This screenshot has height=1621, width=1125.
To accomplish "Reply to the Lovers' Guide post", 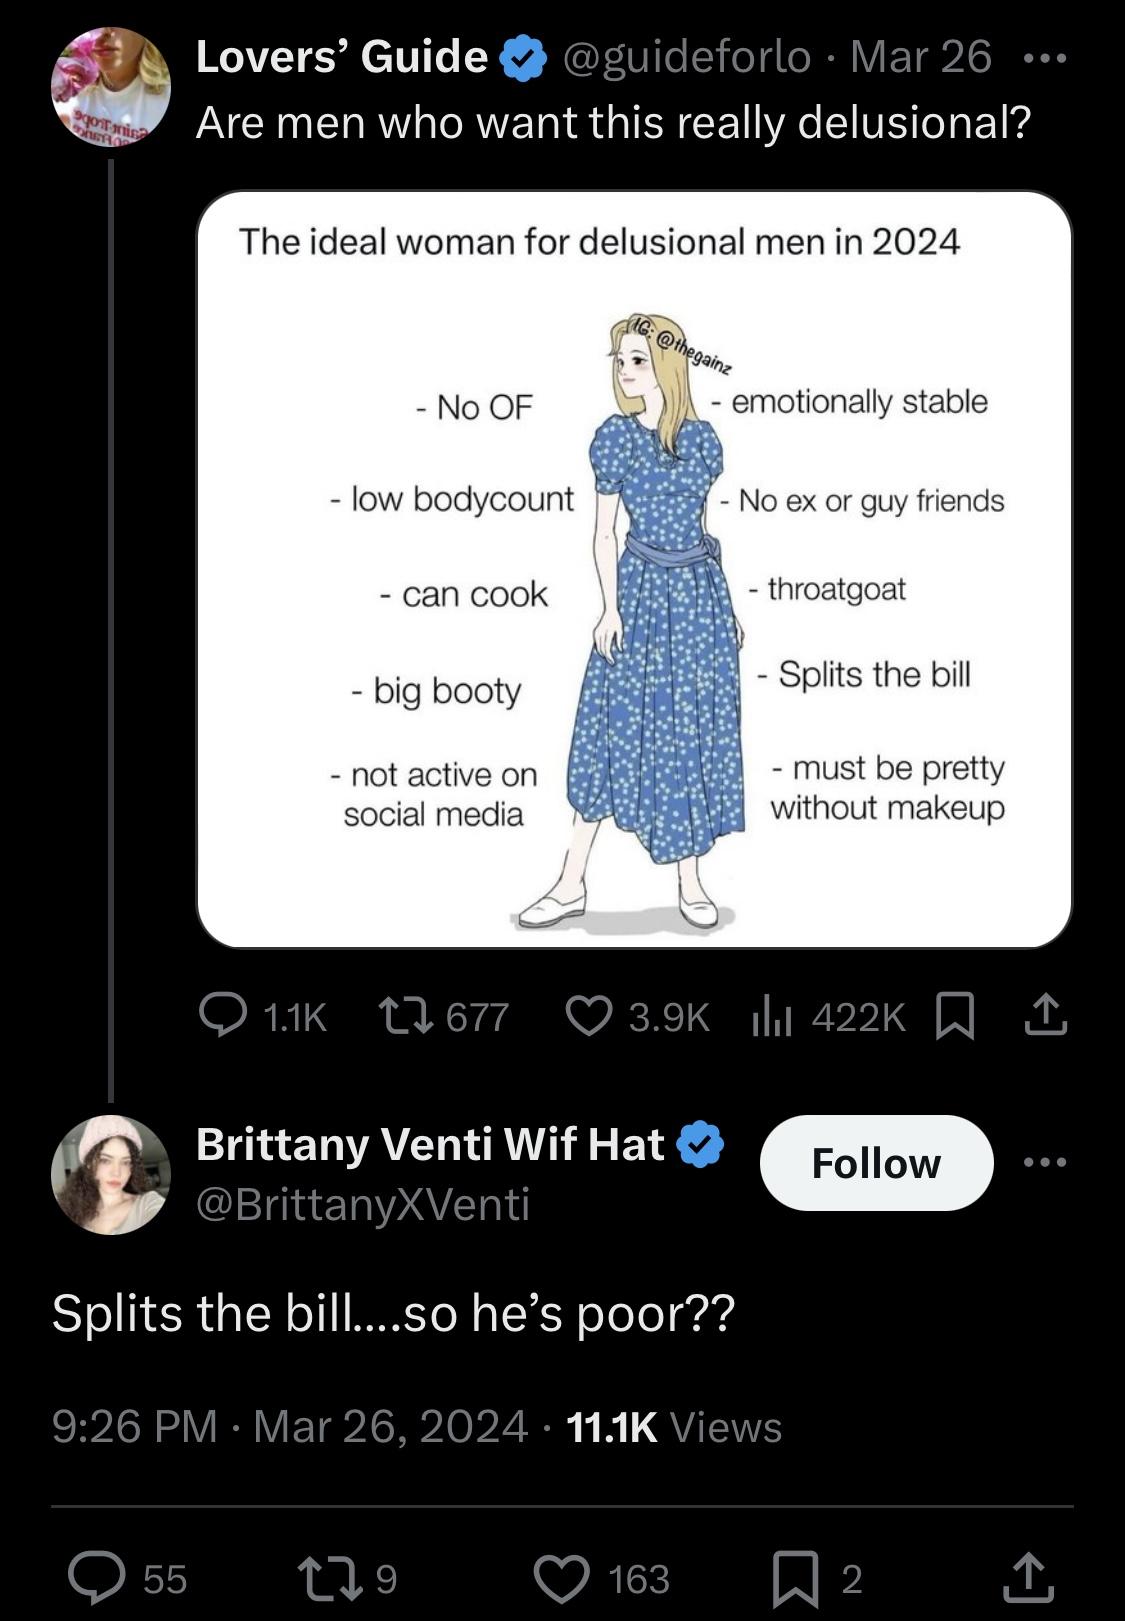I will pos(223,1015).
